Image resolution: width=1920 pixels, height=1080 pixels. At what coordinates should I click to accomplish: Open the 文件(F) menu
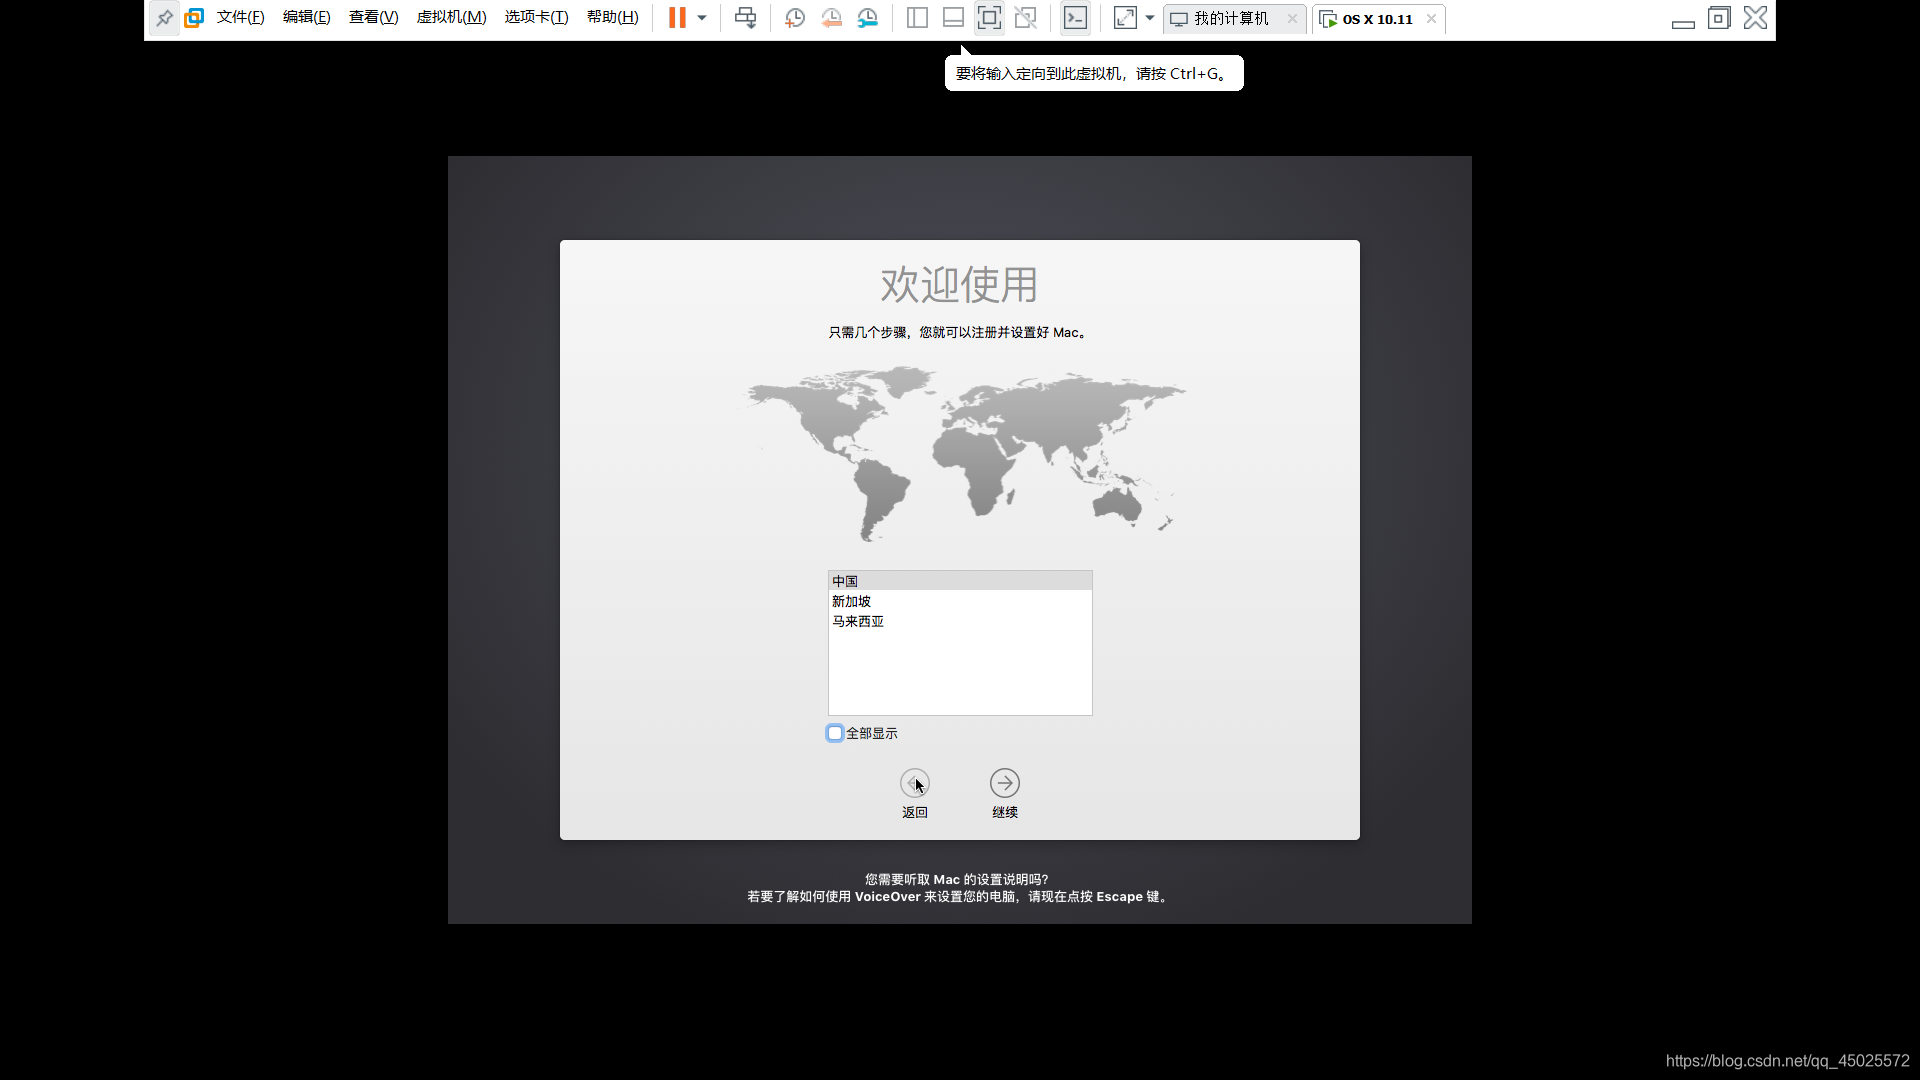click(240, 18)
